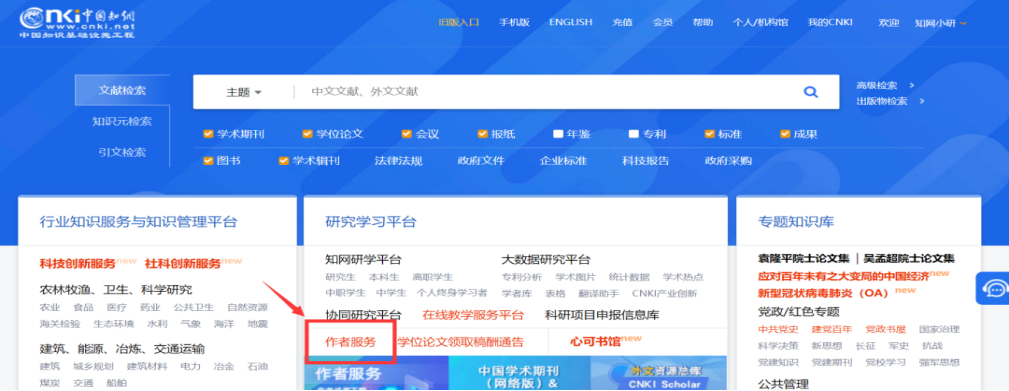
Task: Open the customer service chat icon
Action: tap(994, 287)
